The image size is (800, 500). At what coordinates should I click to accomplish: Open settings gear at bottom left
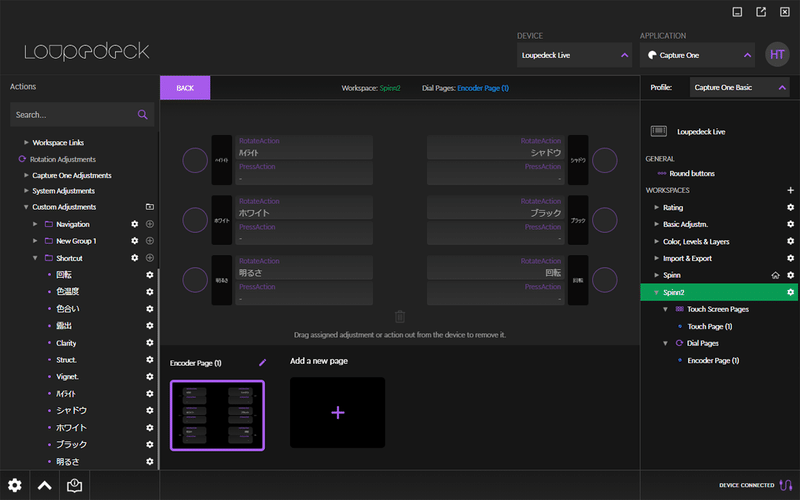pyautogui.click(x=15, y=485)
